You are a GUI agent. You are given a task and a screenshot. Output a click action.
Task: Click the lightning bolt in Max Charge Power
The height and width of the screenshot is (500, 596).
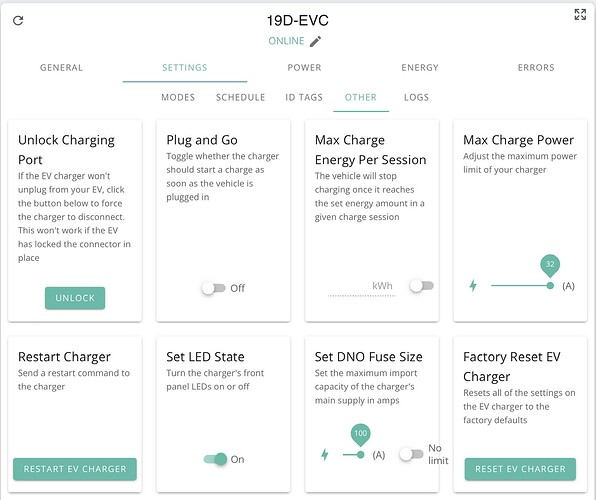pyautogui.click(x=473, y=285)
